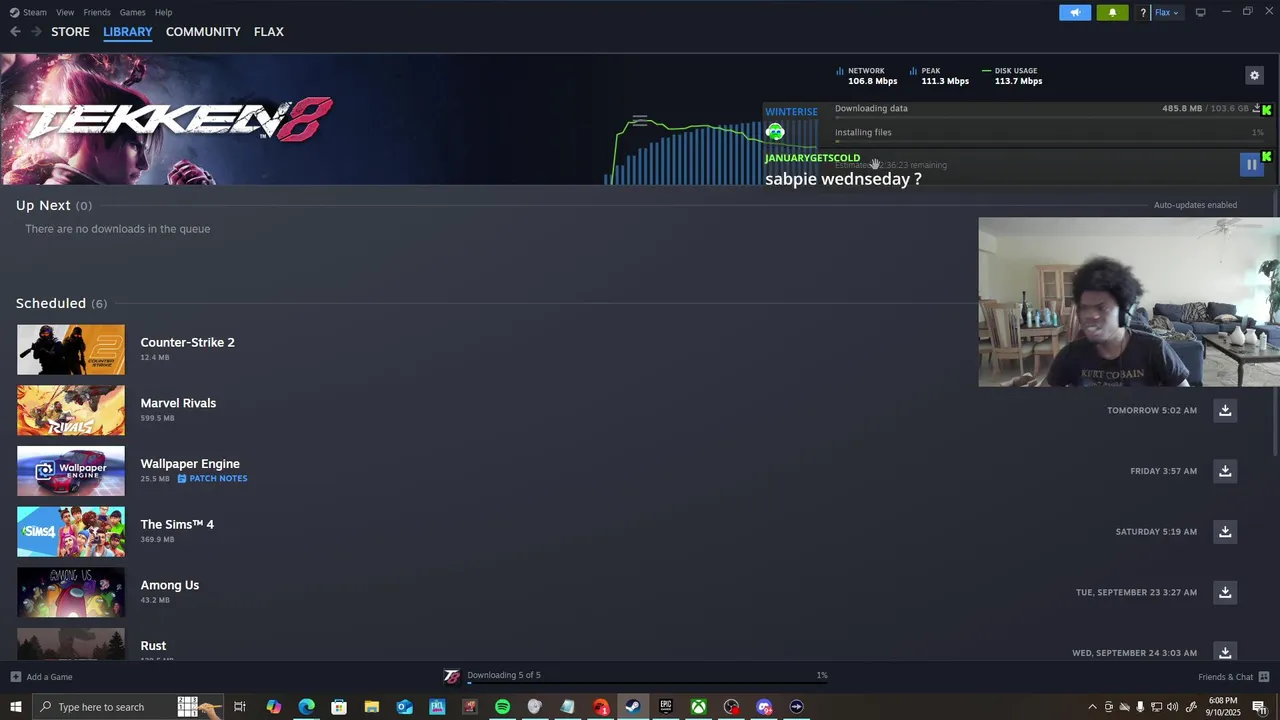Open the View menu
Screen dimensions: 1280x720
(65, 12)
